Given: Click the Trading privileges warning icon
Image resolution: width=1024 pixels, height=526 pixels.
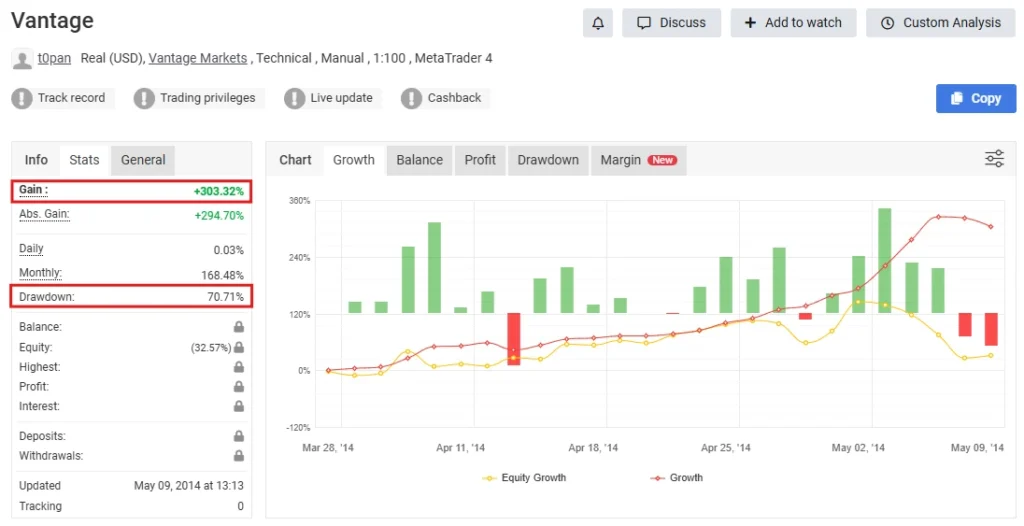Looking at the screenshot, I should tap(144, 98).
